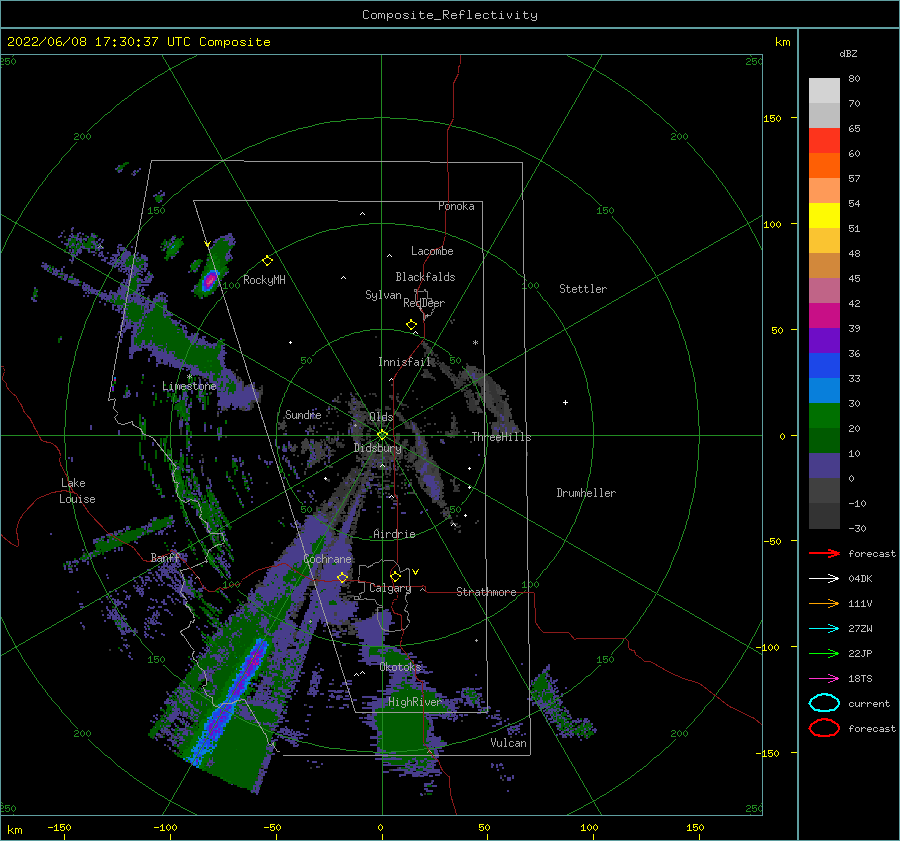Click the 'Cochrane' map label
Screen dimensions: 900x841
tap(327, 559)
